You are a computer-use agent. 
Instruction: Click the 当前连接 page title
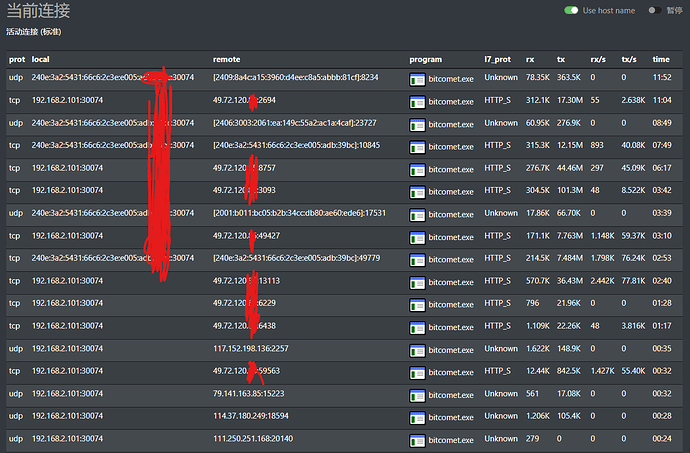click(x=38, y=11)
